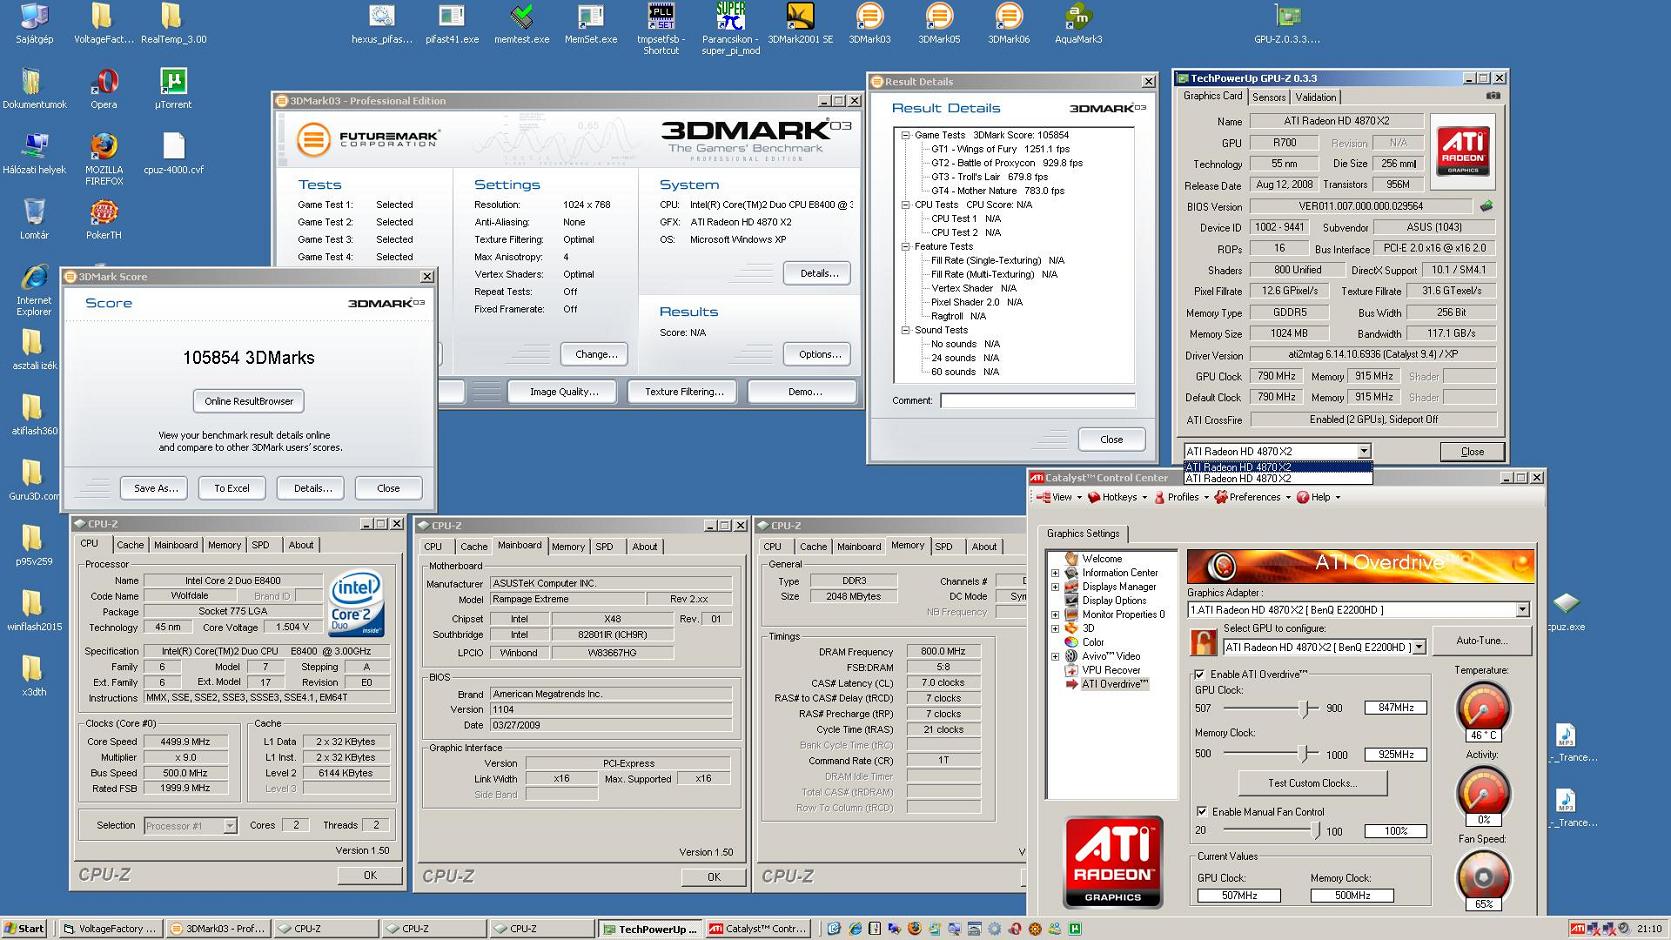Image resolution: width=1671 pixels, height=940 pixels.
Task: Click Test Custom Clocks button
Action: (x=1312, y=783)
